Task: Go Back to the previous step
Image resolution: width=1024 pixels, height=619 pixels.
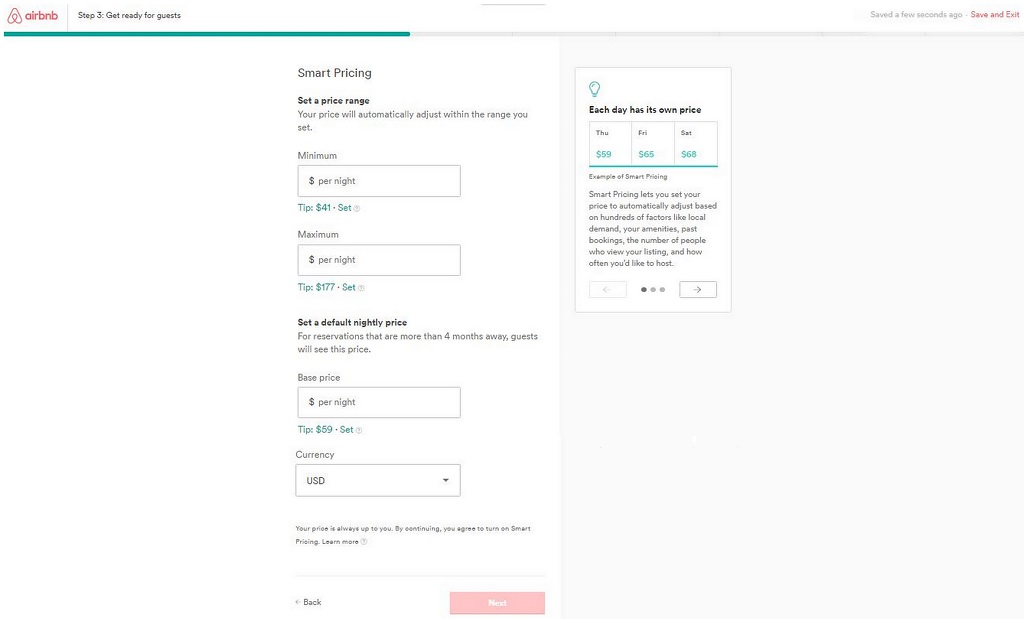Action: coord(309,603)
